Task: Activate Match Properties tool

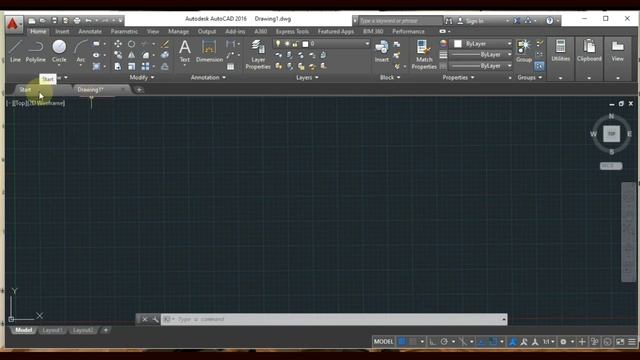Action: tap(424, 55)
